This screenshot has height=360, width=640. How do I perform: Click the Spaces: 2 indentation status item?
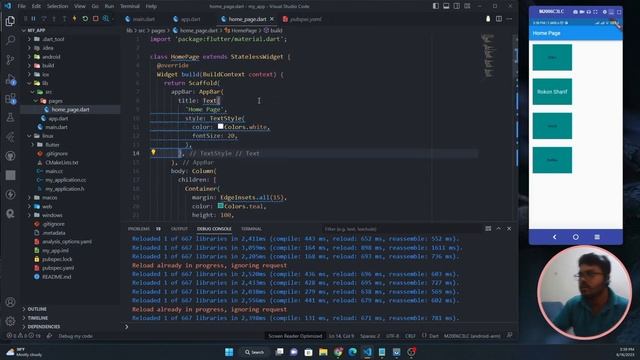(x=370, y=336)
